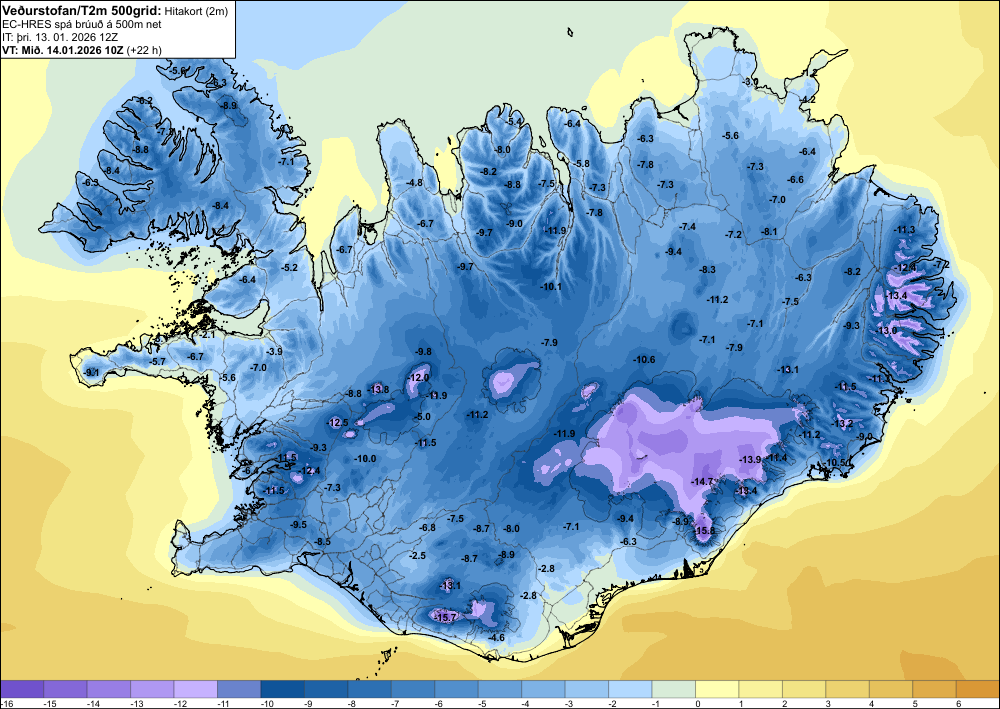Click the -5.4 temperature label

515,122
